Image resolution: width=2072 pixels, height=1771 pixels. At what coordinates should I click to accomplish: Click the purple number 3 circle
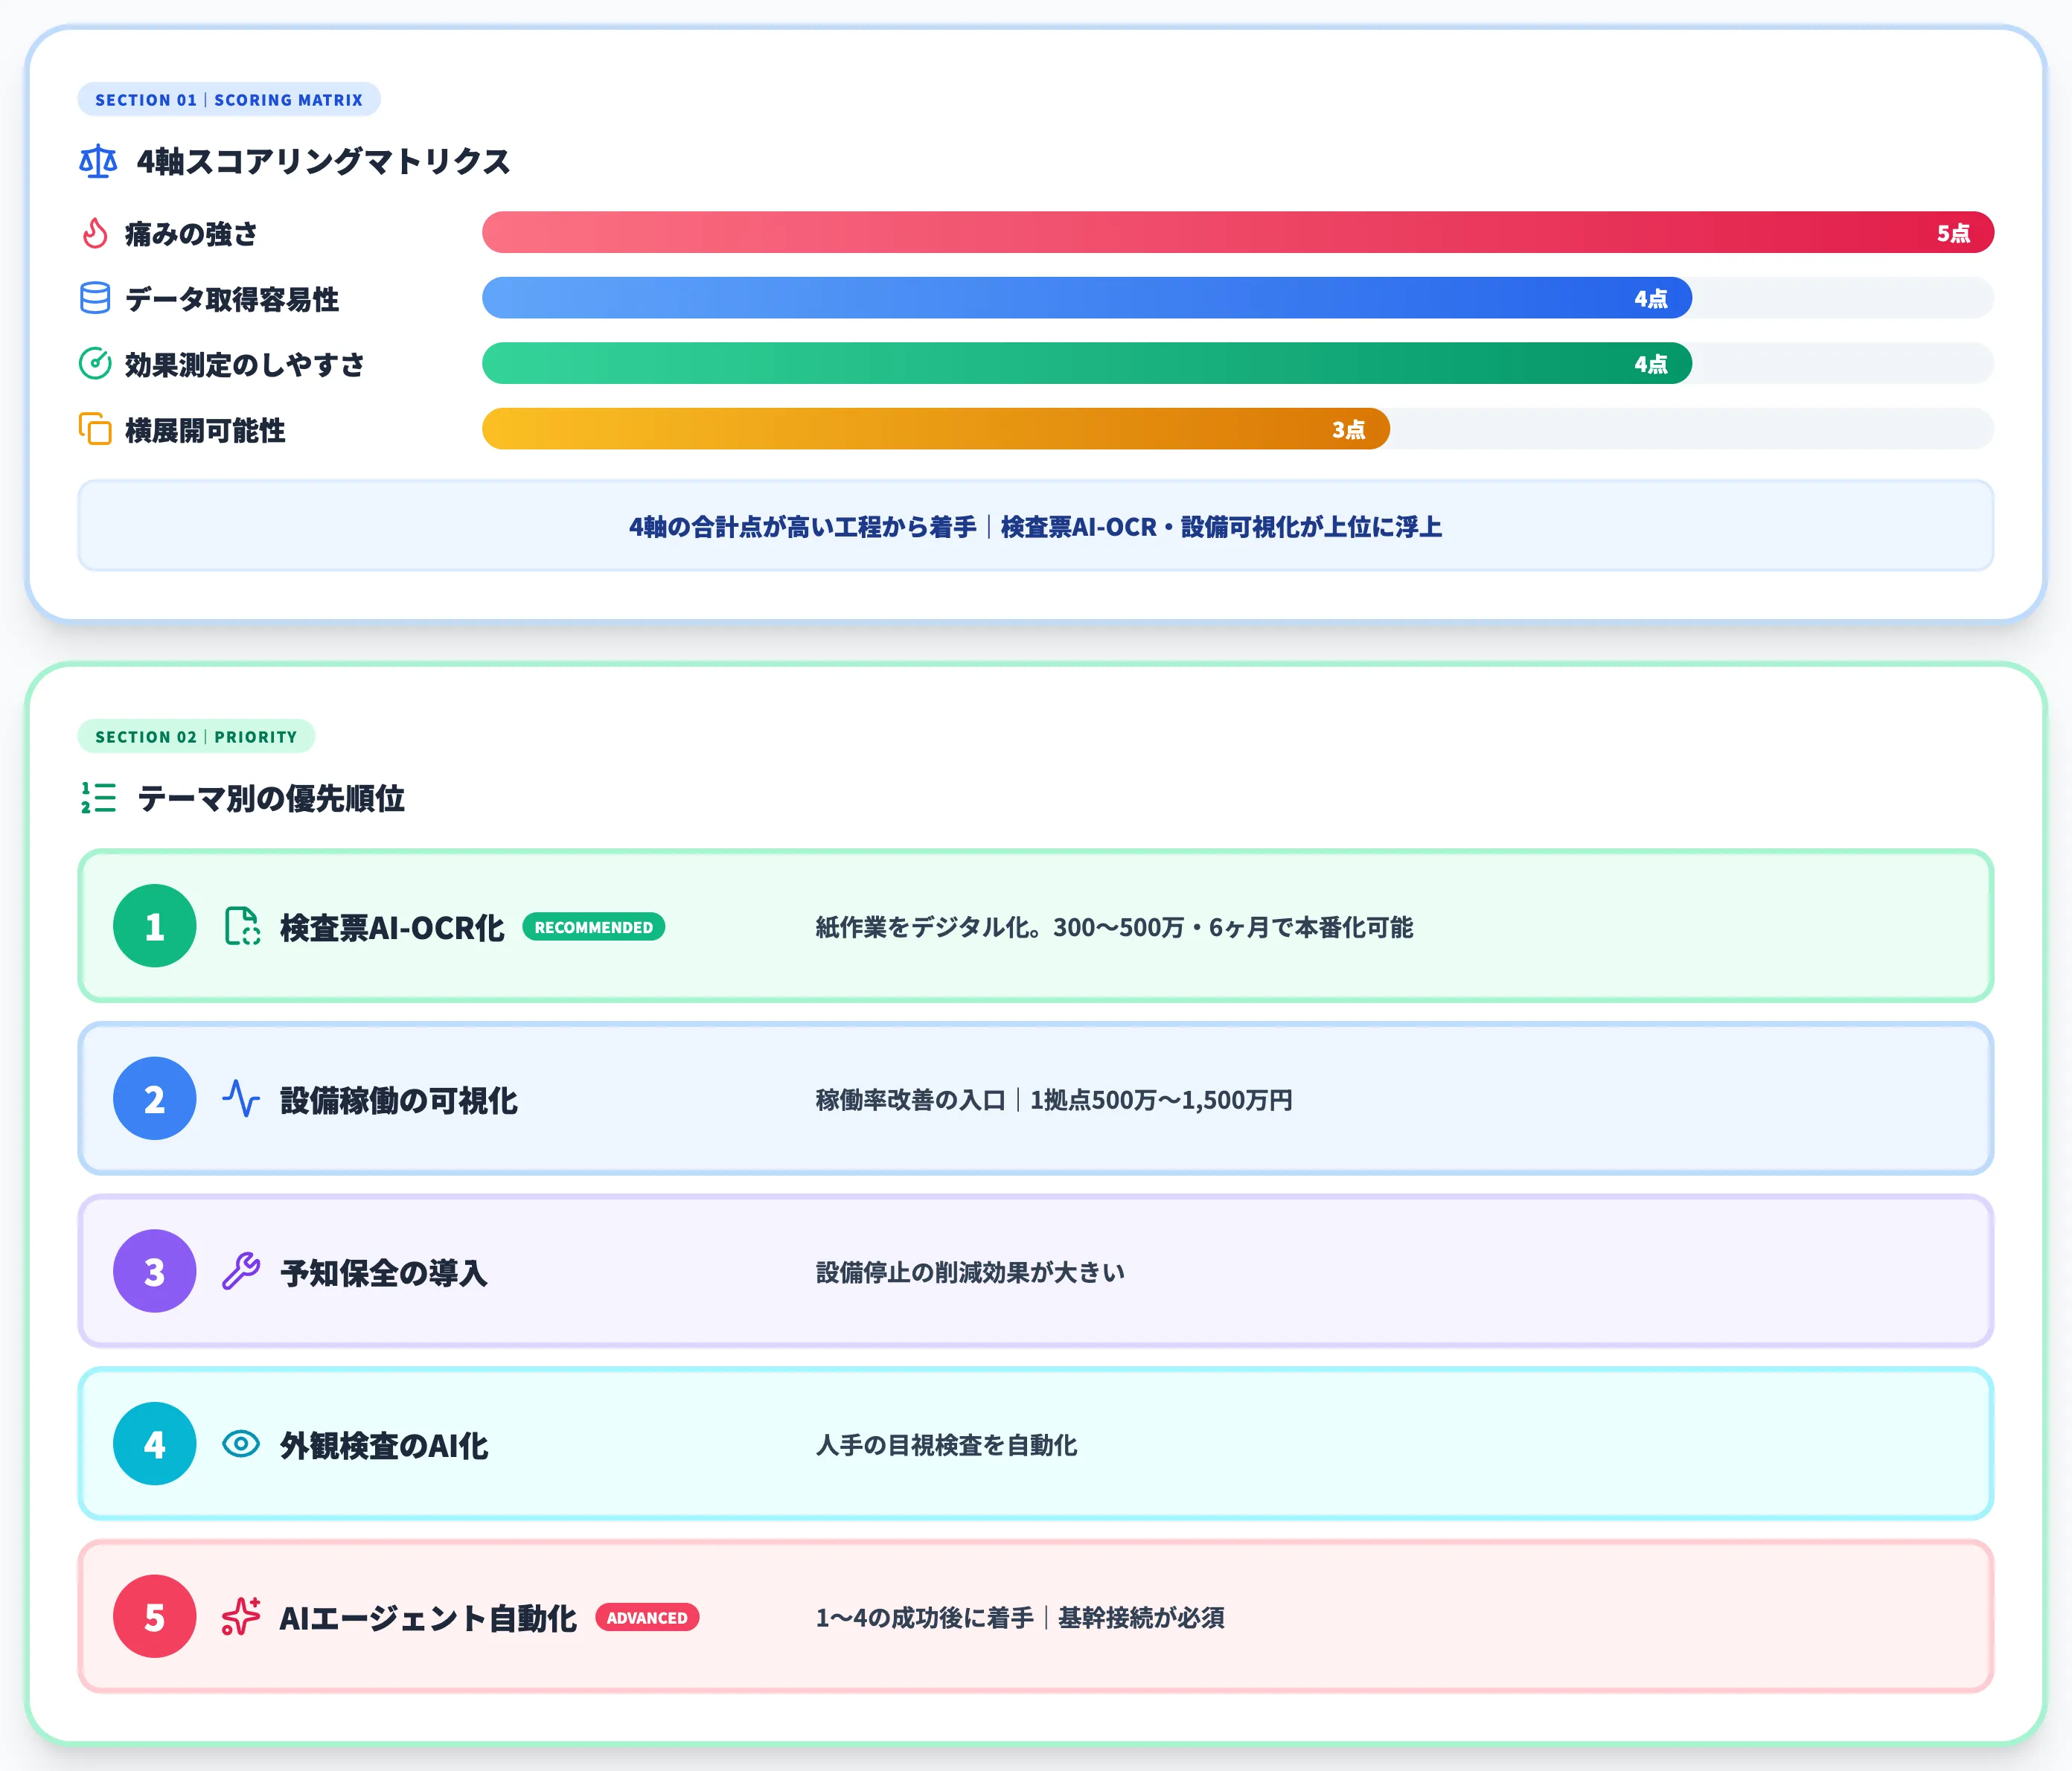click(155, 1271)
